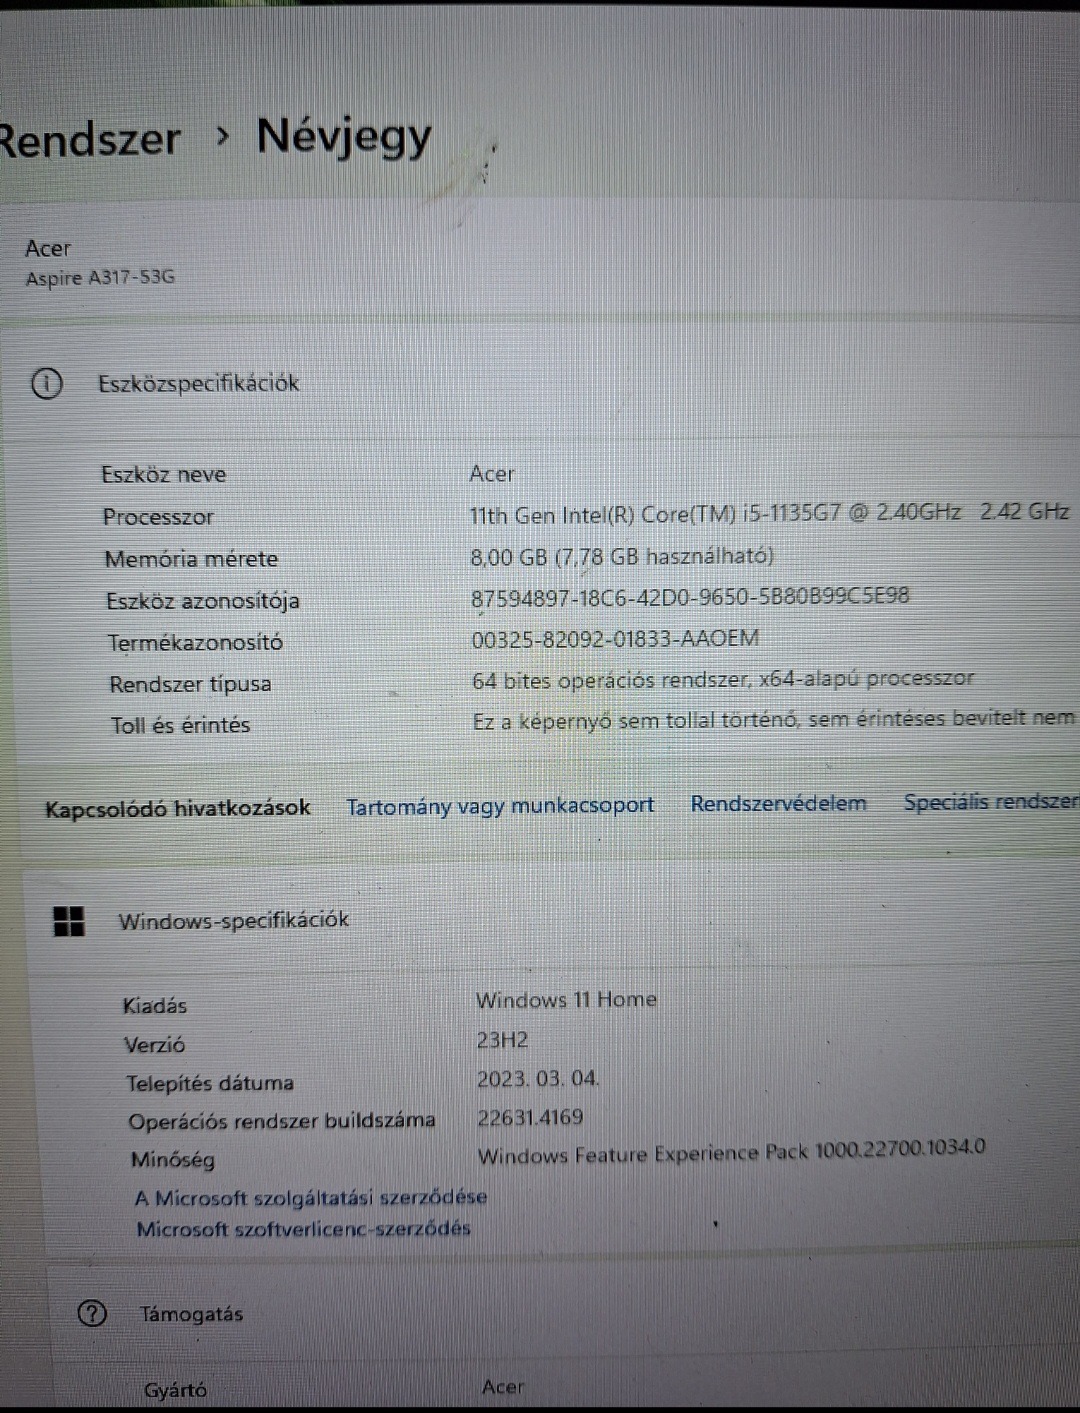Screen dimensions: 1080x1413
Task: Click the Memória mérete label
Action: coord(191,559)
